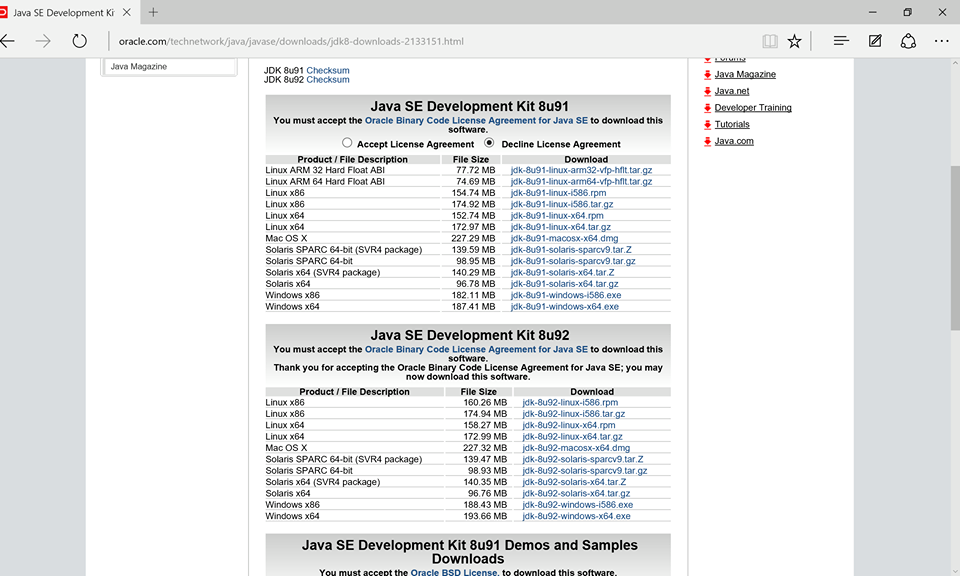
Task: Select Accept License Agreement radio for 8u91
Action: point(347,143)
